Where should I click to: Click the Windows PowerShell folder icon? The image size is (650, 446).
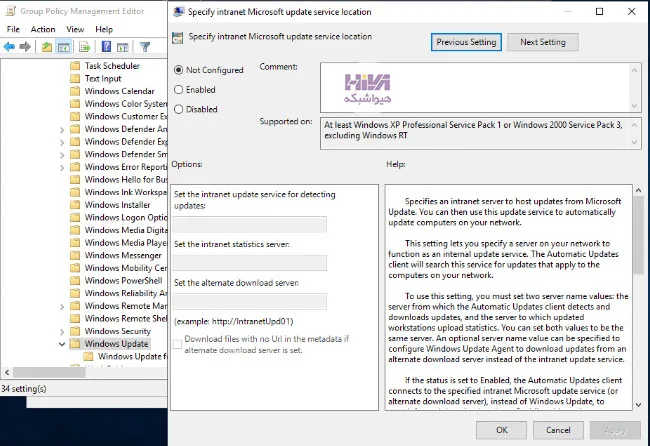(75, 281)
